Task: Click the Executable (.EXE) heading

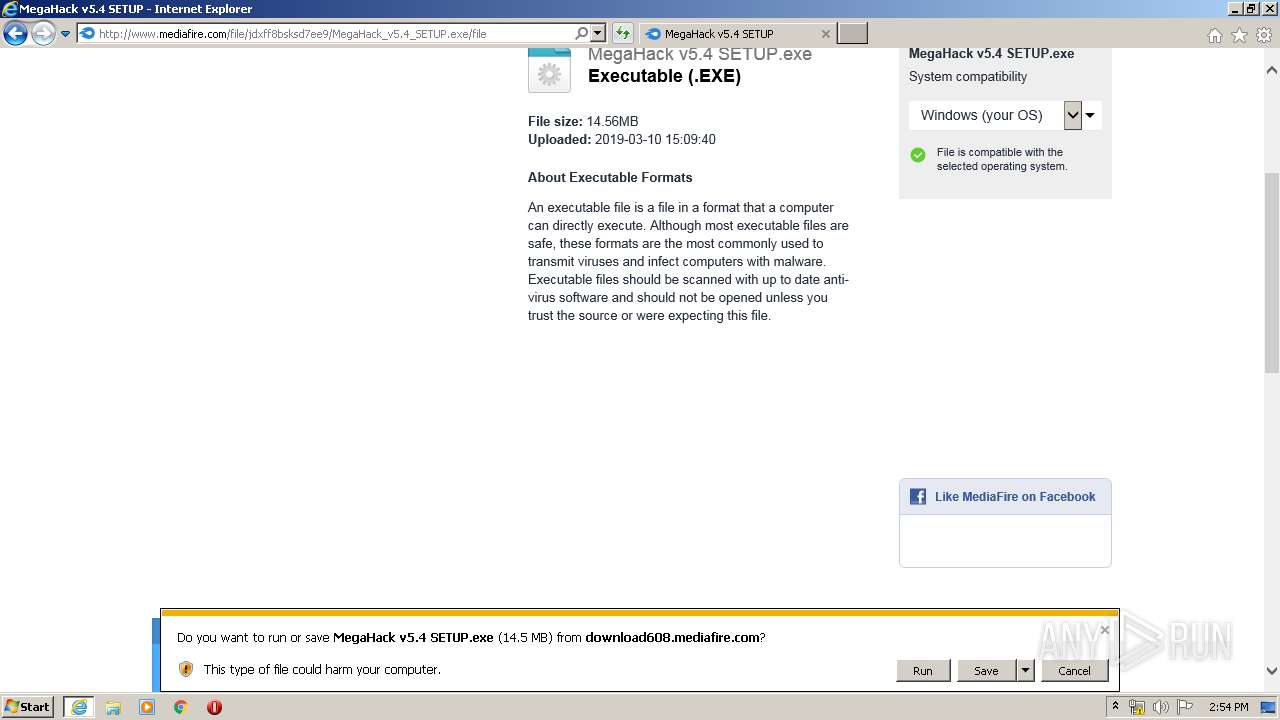Action: (x=665, y=76)
